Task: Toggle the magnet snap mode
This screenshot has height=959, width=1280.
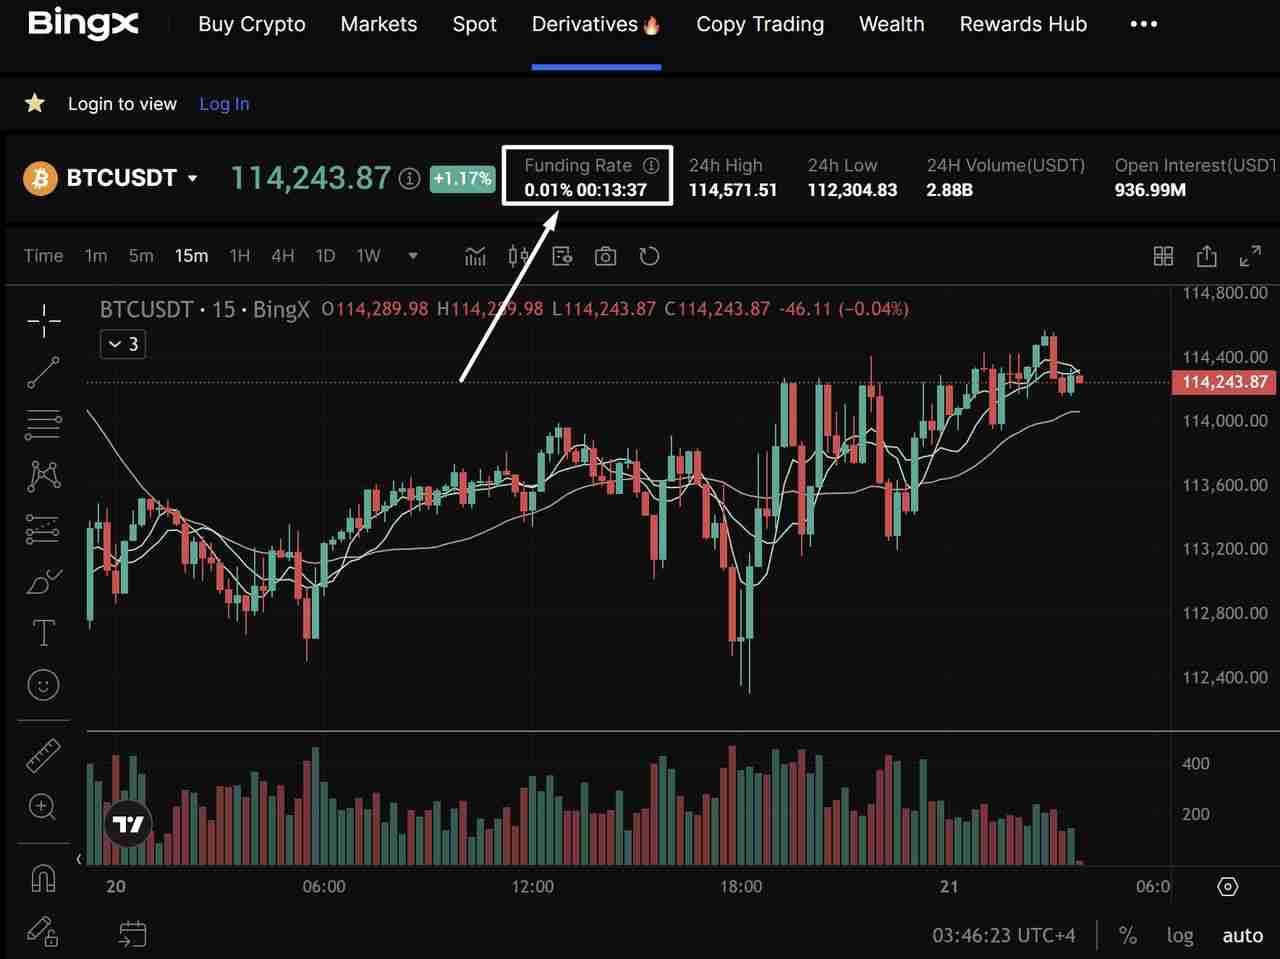Action: tap(43, 877)
